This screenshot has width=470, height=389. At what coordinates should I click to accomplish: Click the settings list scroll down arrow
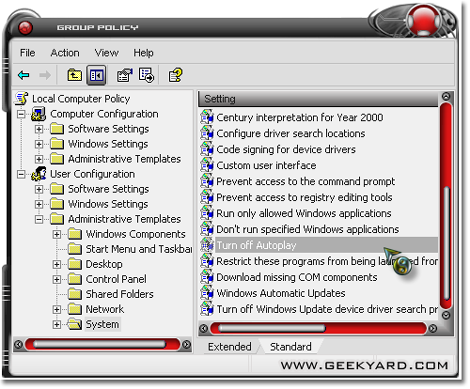tap(446, 315)
